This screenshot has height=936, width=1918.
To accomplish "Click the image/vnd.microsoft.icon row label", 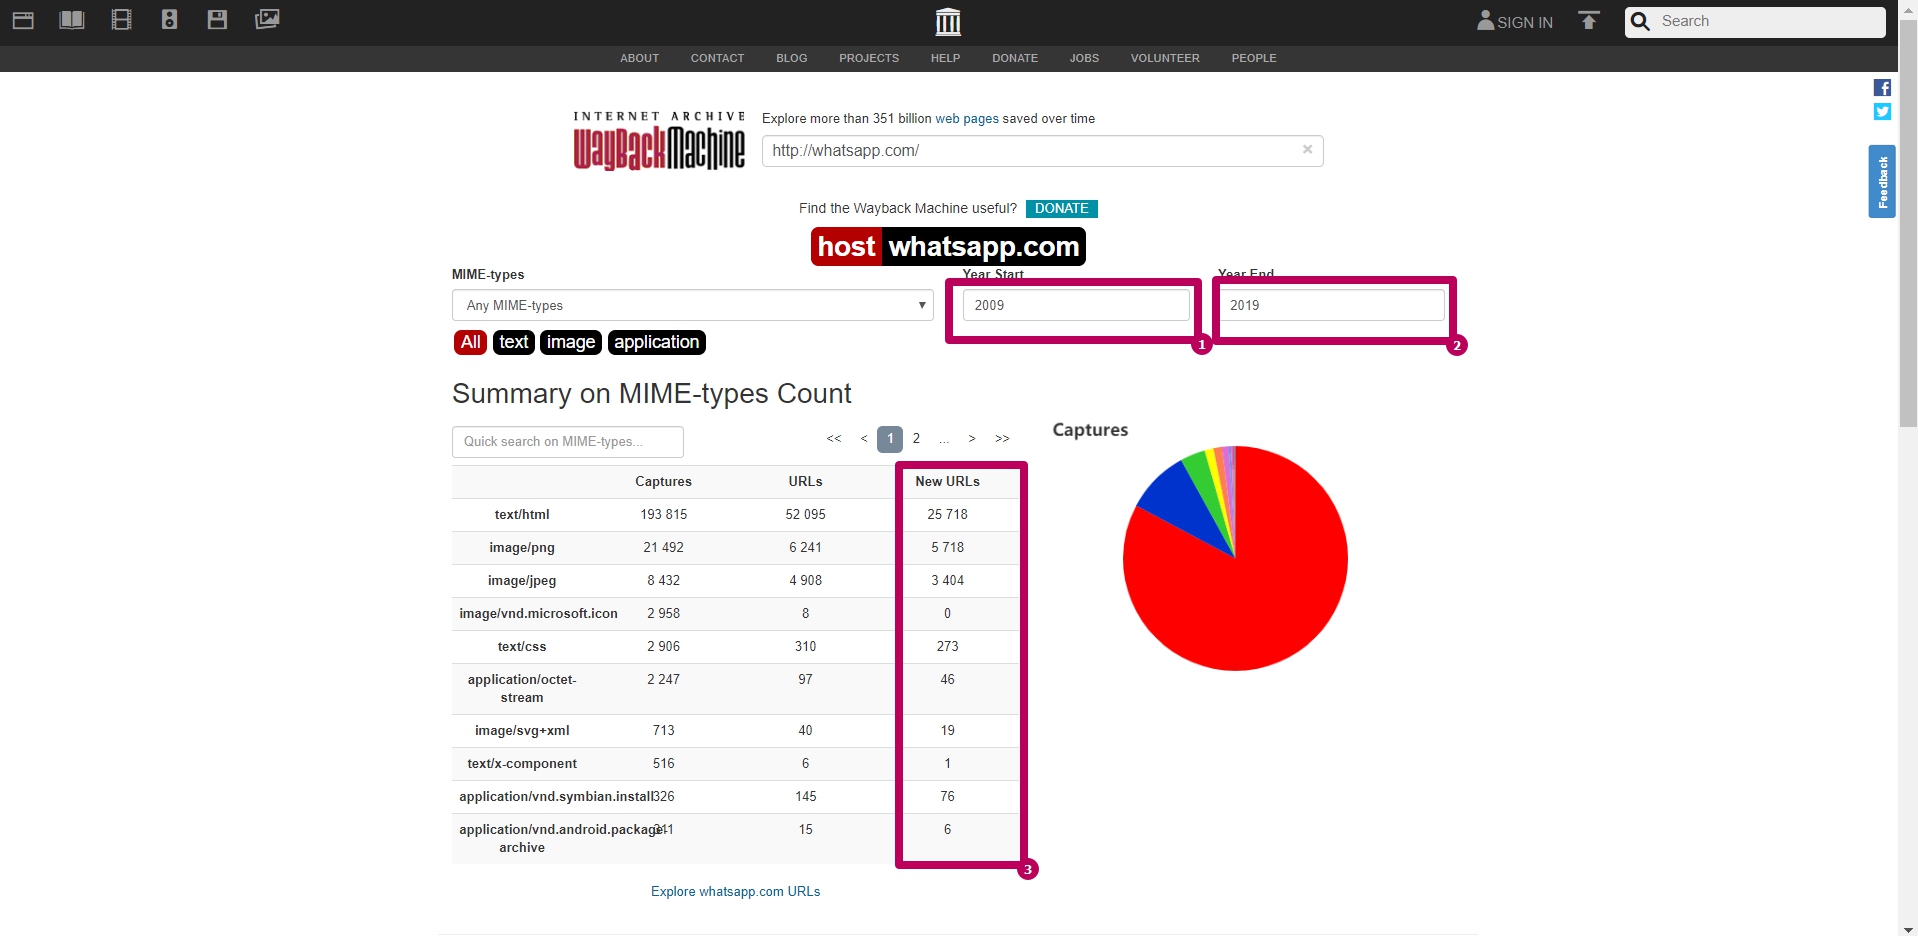I will click(x=538, y=613).
